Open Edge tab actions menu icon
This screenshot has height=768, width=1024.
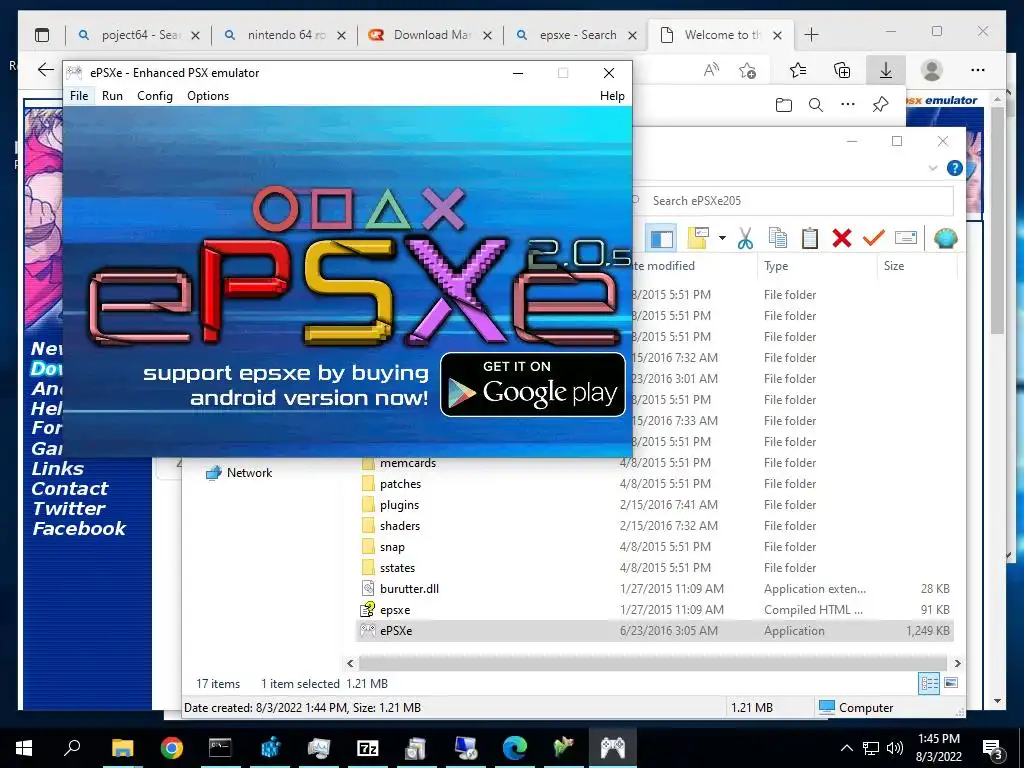(x=42, y=35)
